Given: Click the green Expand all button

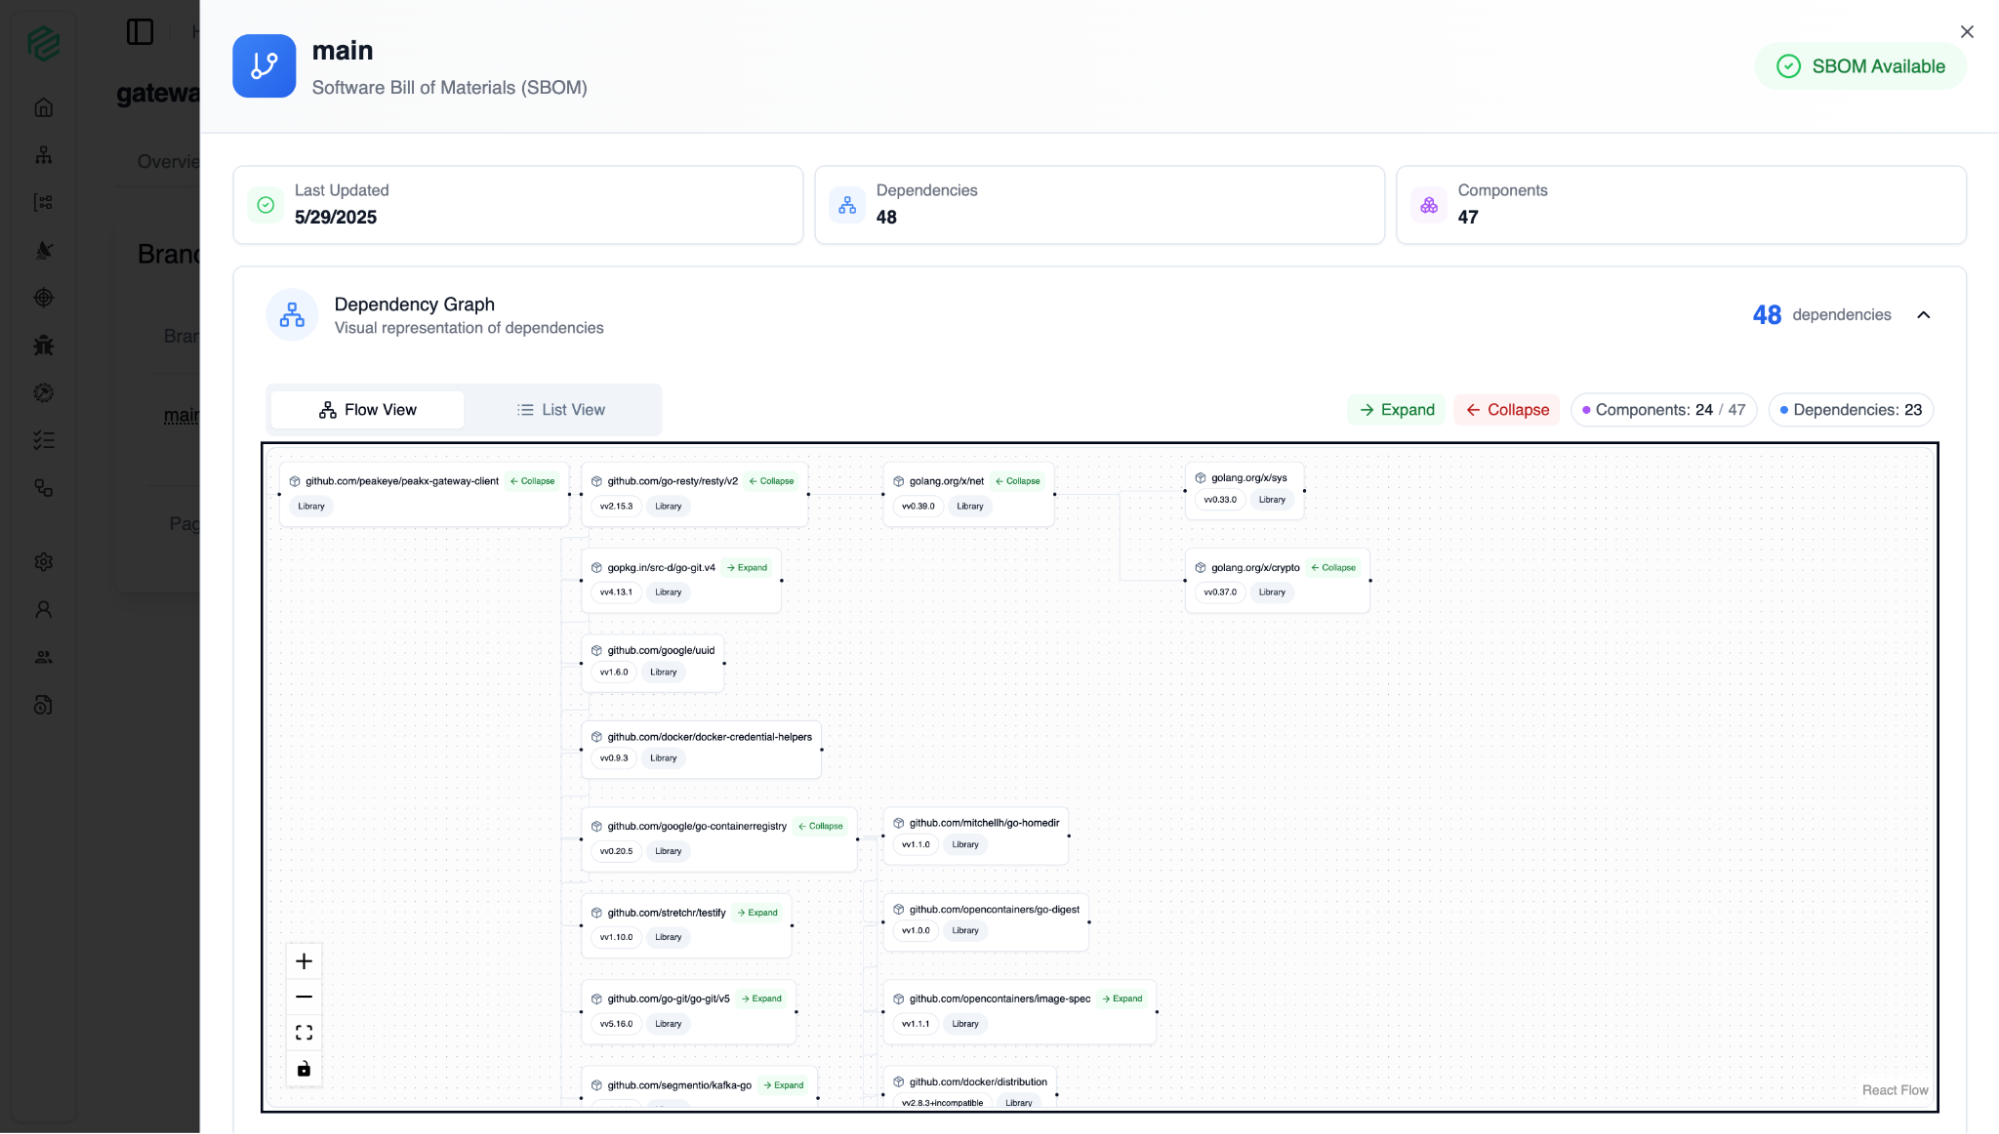Looking at the screenshot, I should (1396, 410).
